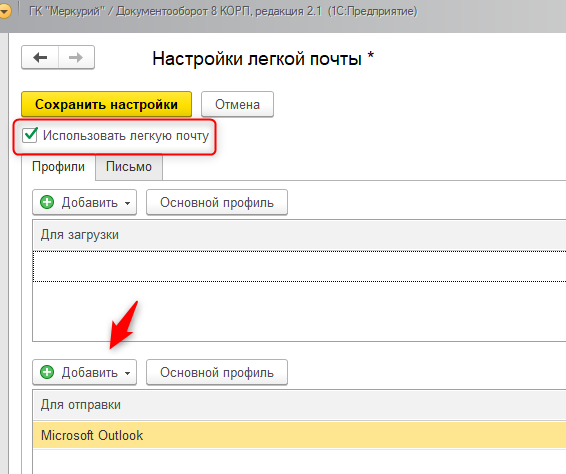The width and height of the screenshot is (566, 474).
Task: Click green plus icon above Для отправки
Action: coord(47,372)
